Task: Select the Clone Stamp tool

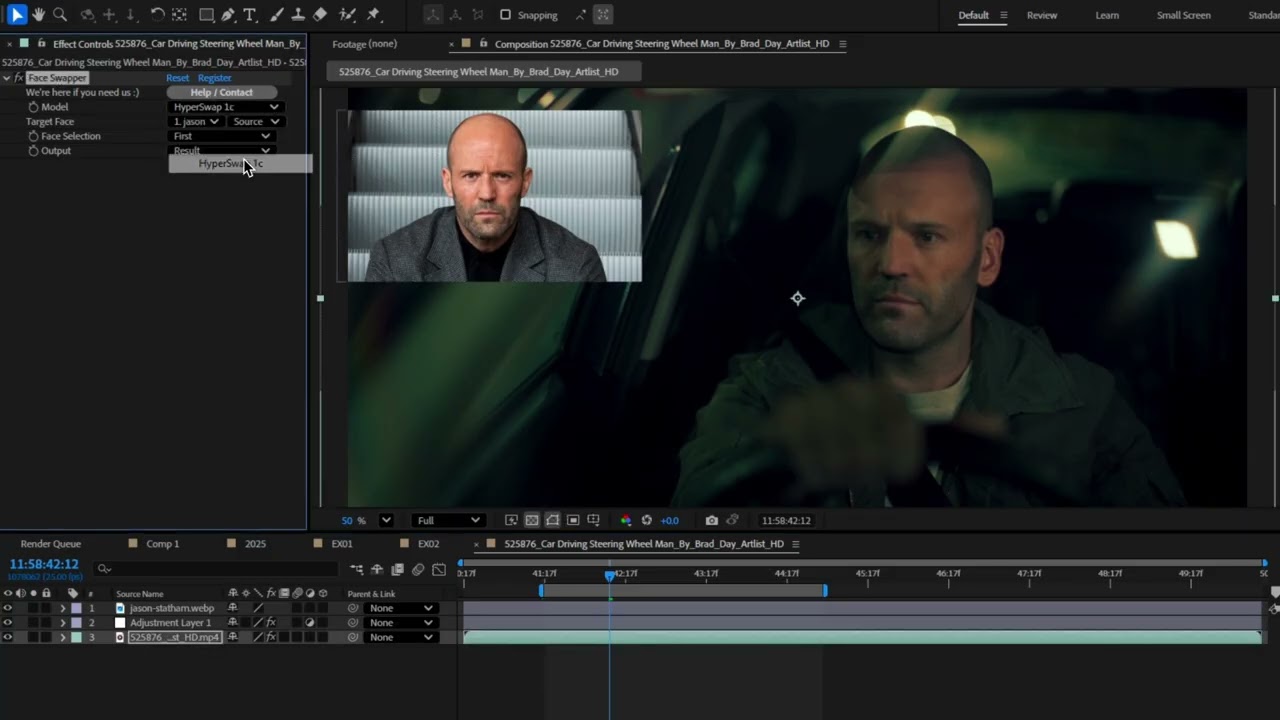Action: (x=298, y=15)
